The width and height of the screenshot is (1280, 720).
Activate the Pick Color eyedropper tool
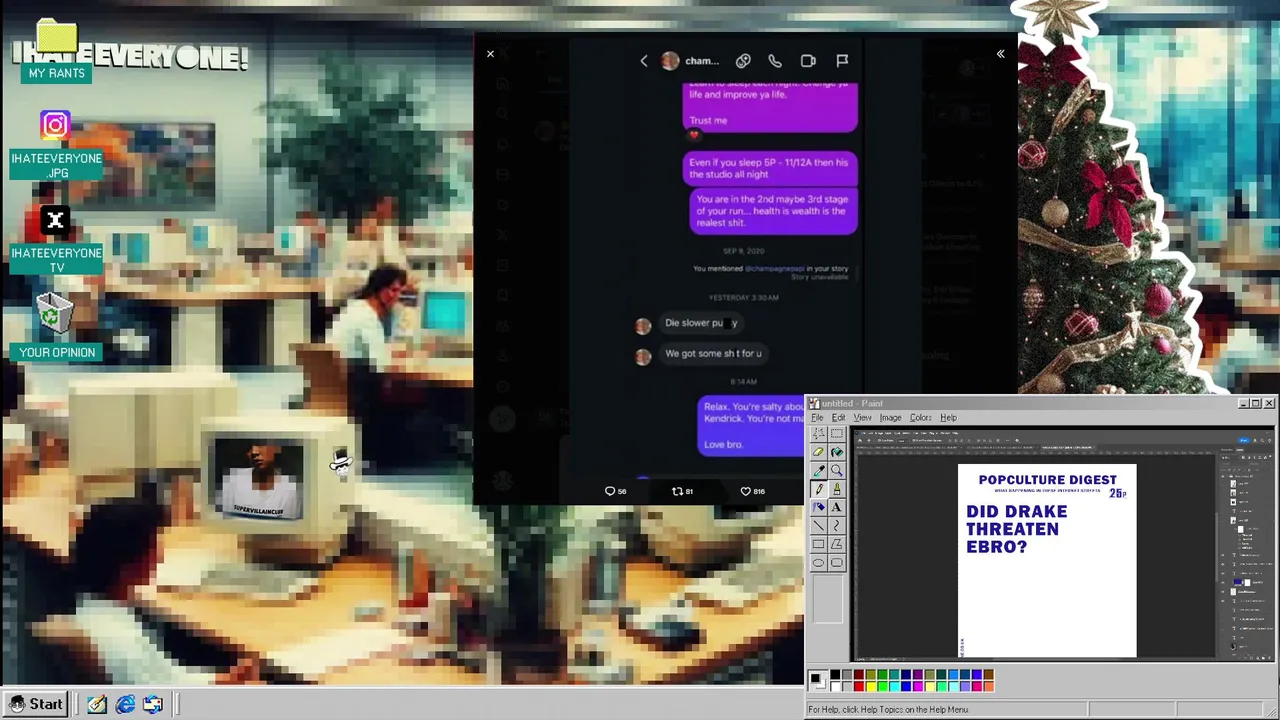818,470
